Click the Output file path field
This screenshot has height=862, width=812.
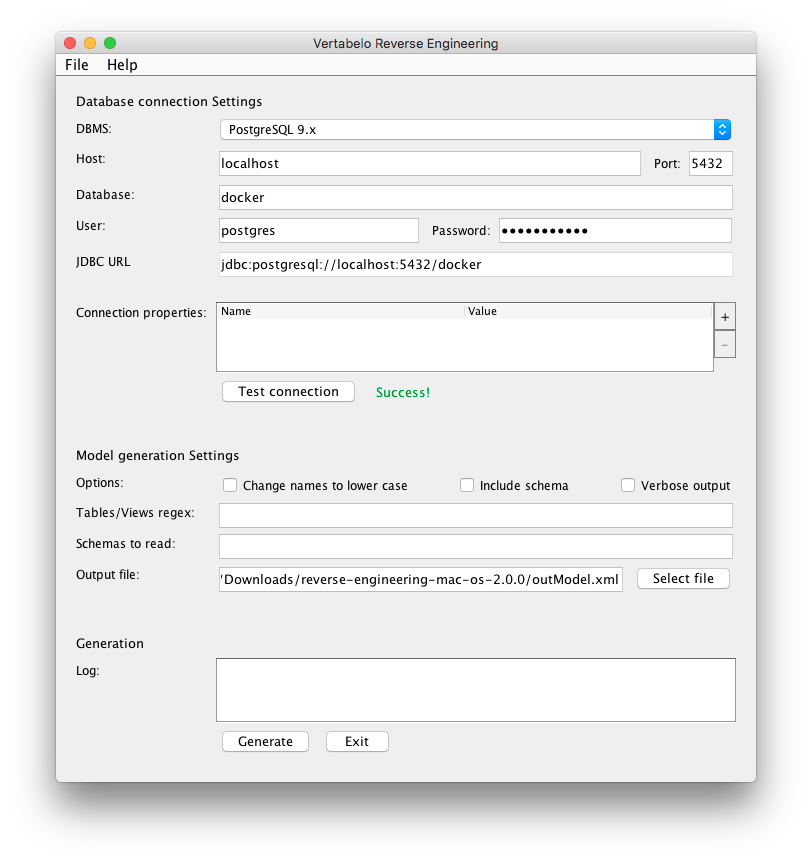coord(421,579)
